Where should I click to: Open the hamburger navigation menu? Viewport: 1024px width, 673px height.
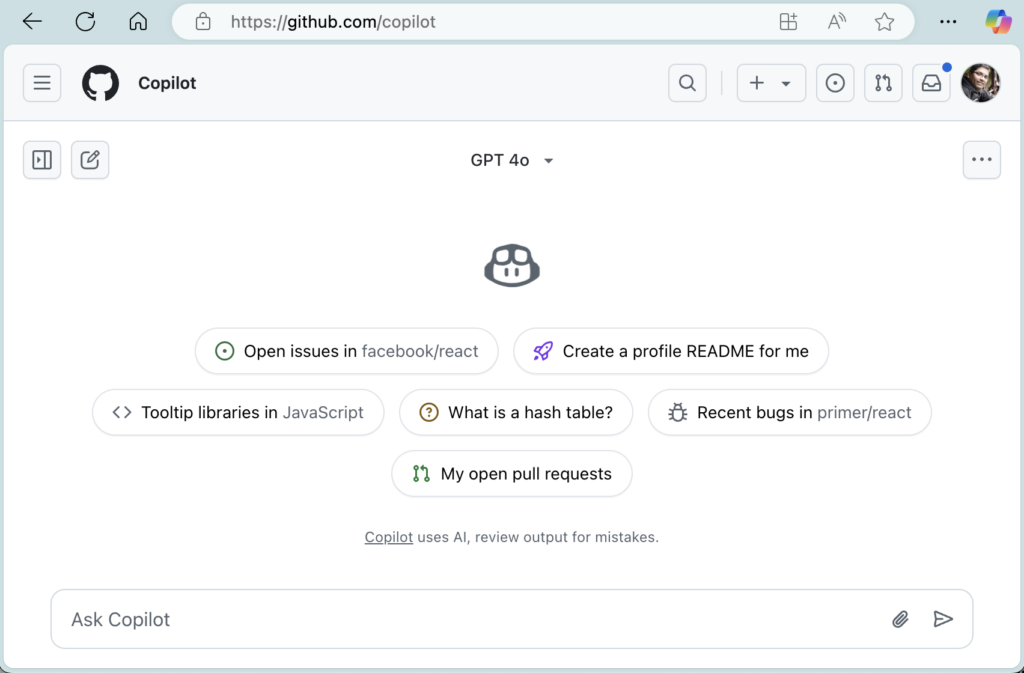click(41, 83)
